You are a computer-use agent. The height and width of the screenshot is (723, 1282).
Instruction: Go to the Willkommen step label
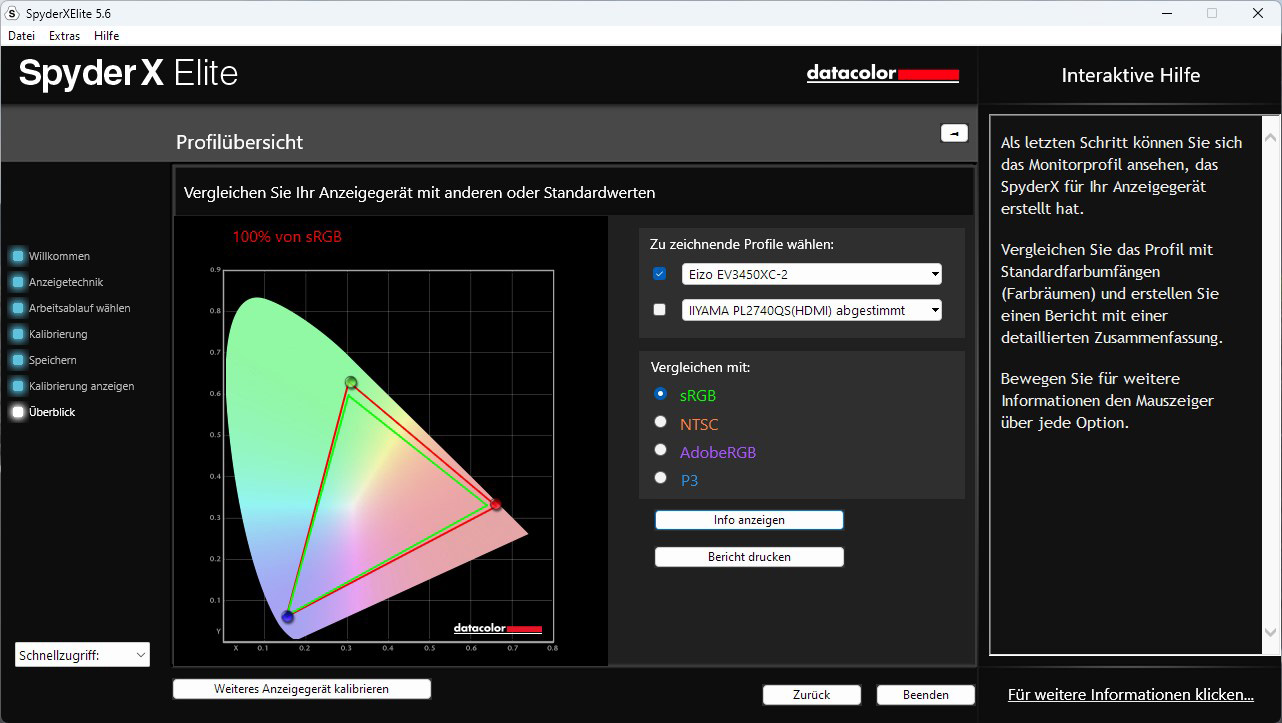tap(59, 256)
